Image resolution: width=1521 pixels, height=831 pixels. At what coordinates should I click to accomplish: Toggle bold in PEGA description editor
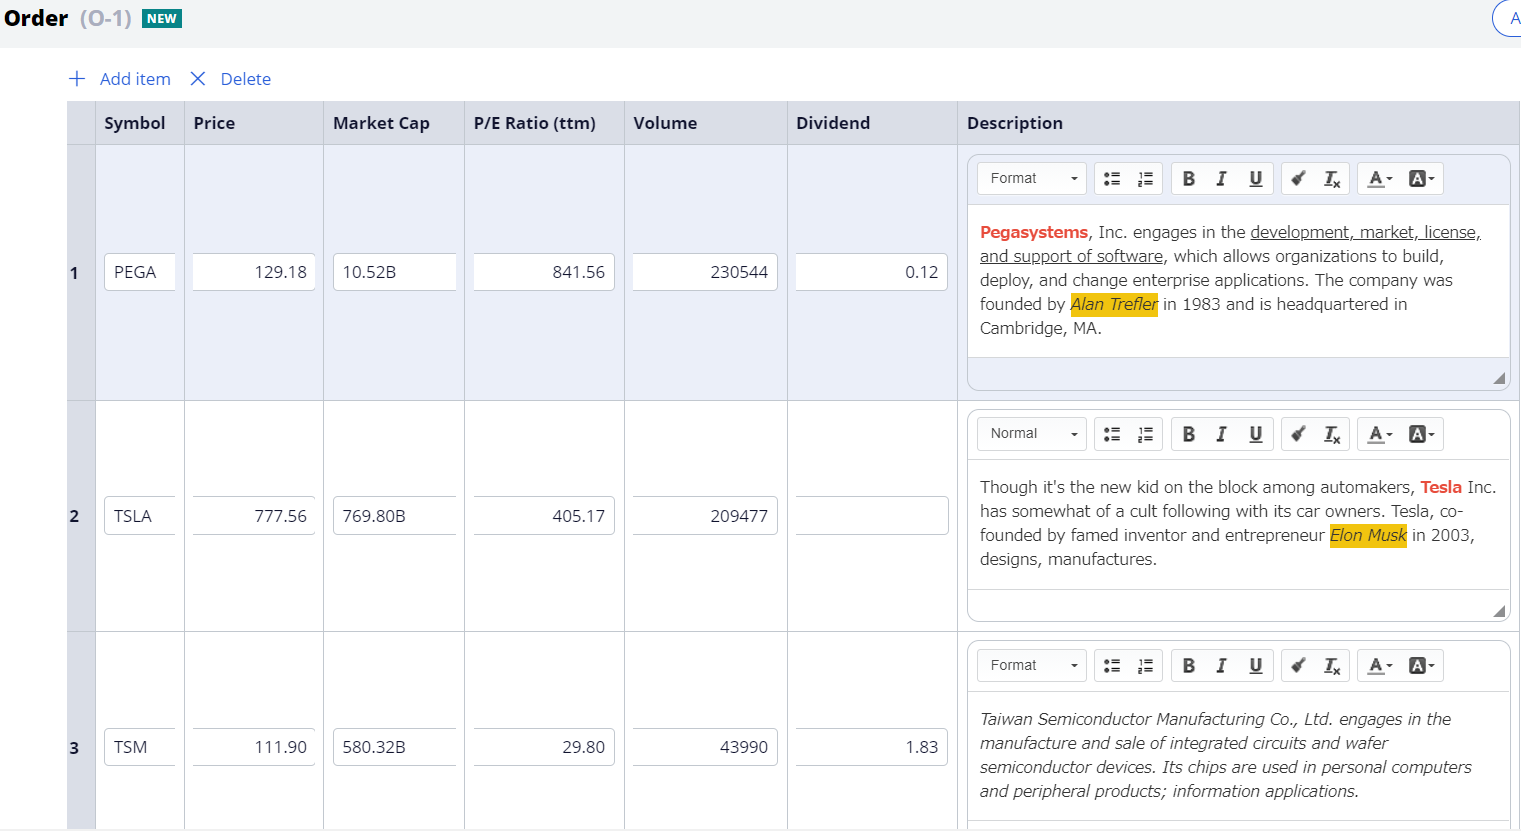pos(1189,179)
